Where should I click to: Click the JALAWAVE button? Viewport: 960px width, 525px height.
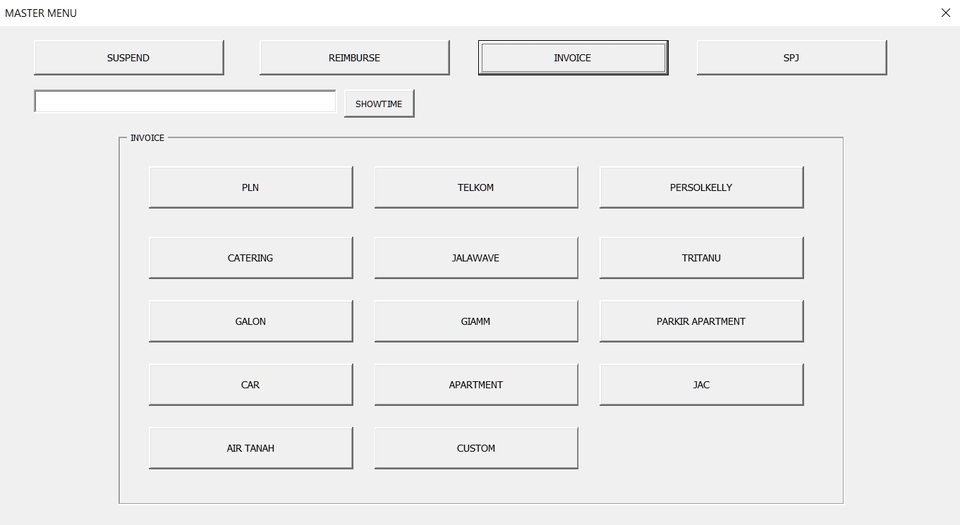tap(476, 258)
